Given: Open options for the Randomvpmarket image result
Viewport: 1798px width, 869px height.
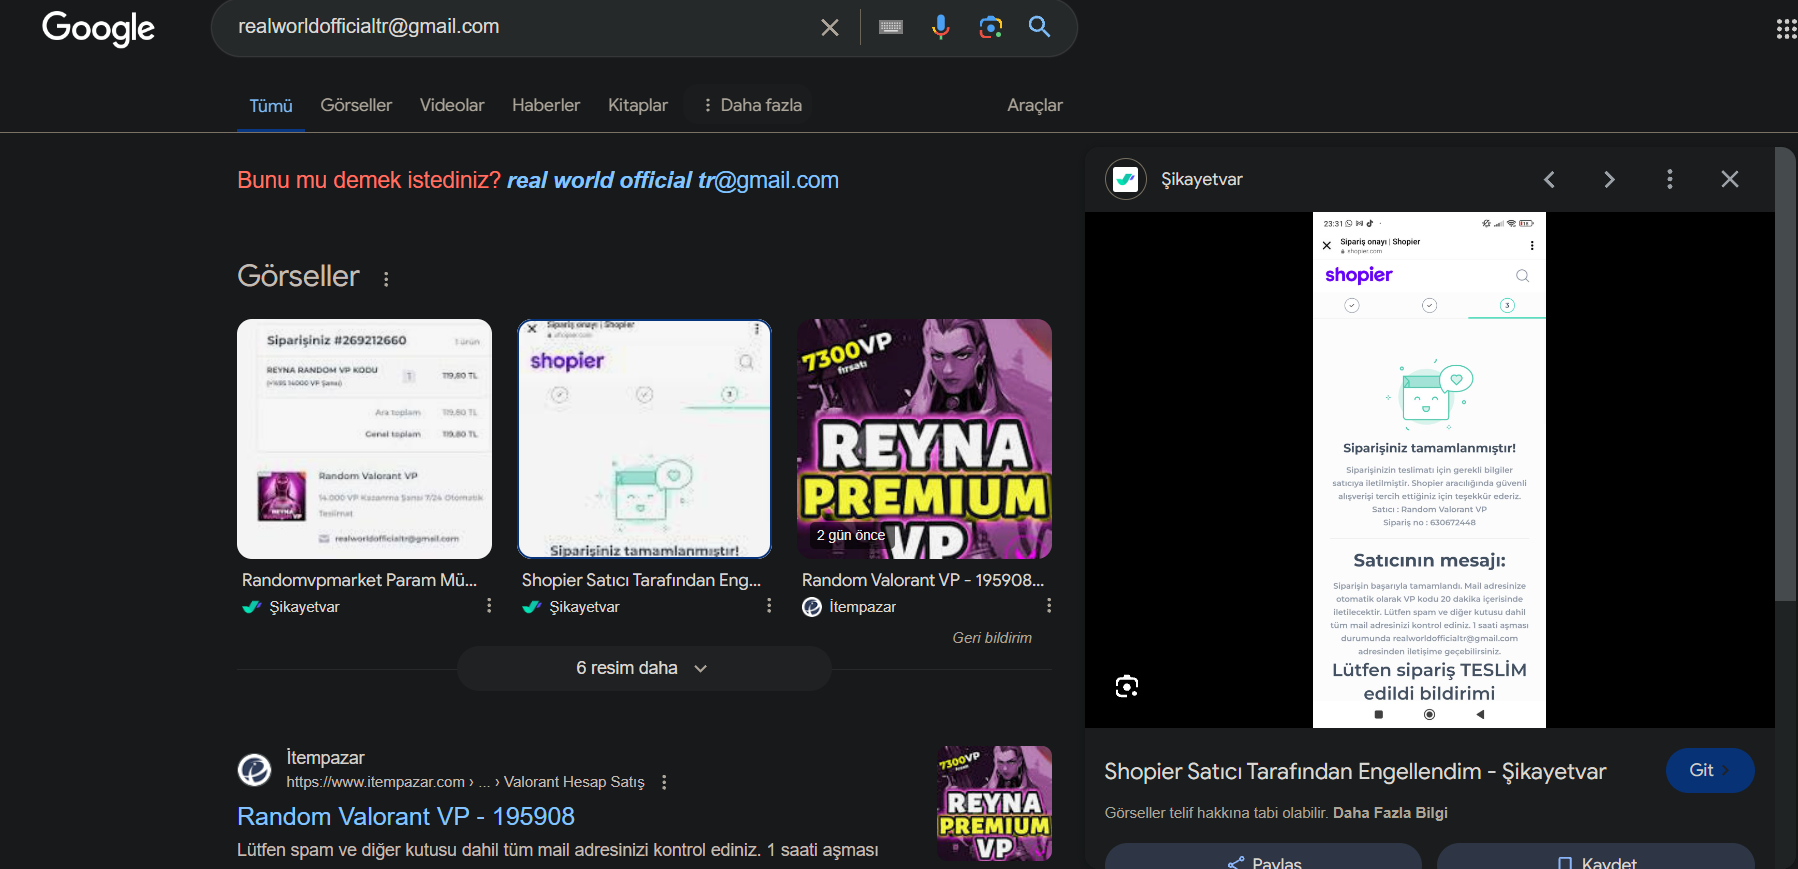Looking at the screenshot, I should 489,606.
